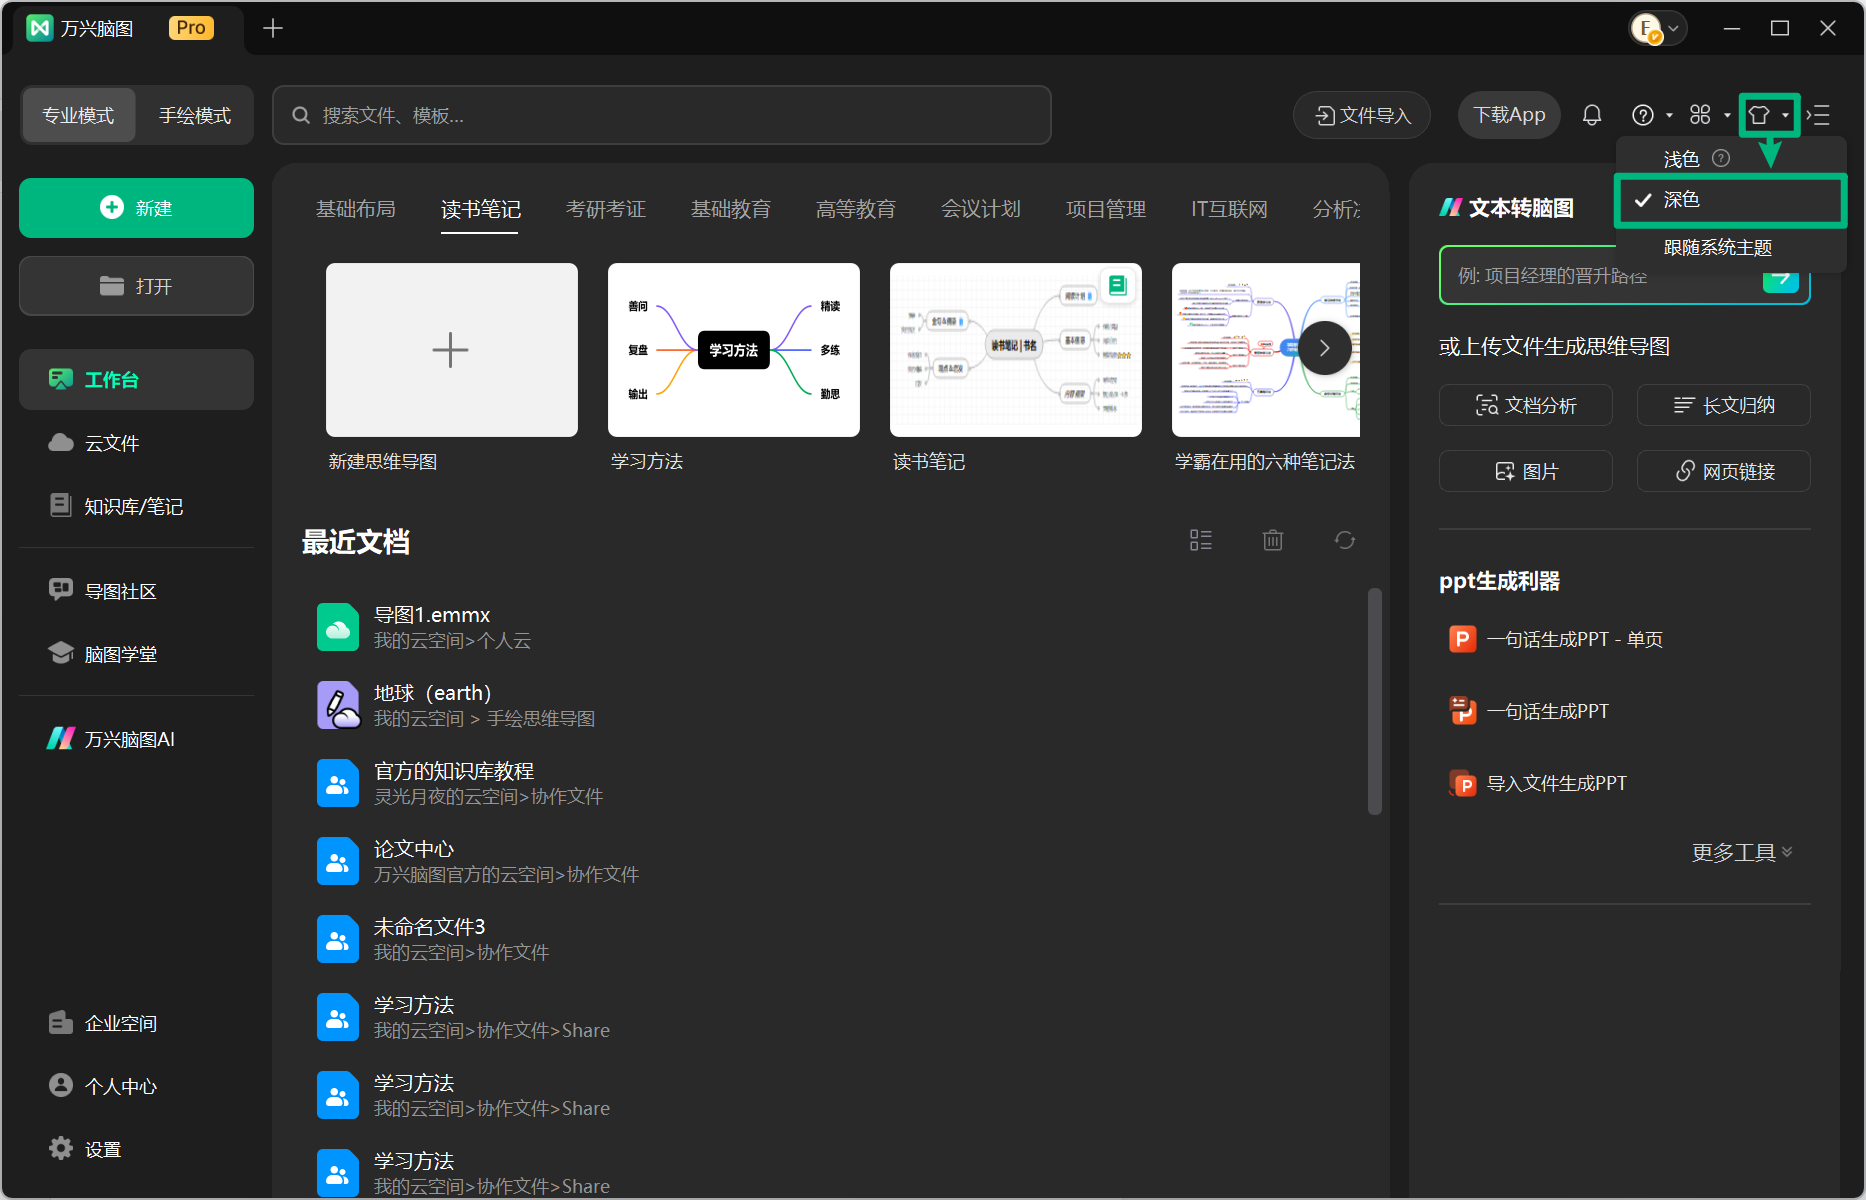The image size is (1866, 1200).
Task: Expand the avatar account dropdown arrow
Action: pyautogui.click(x=1673, y=28)
